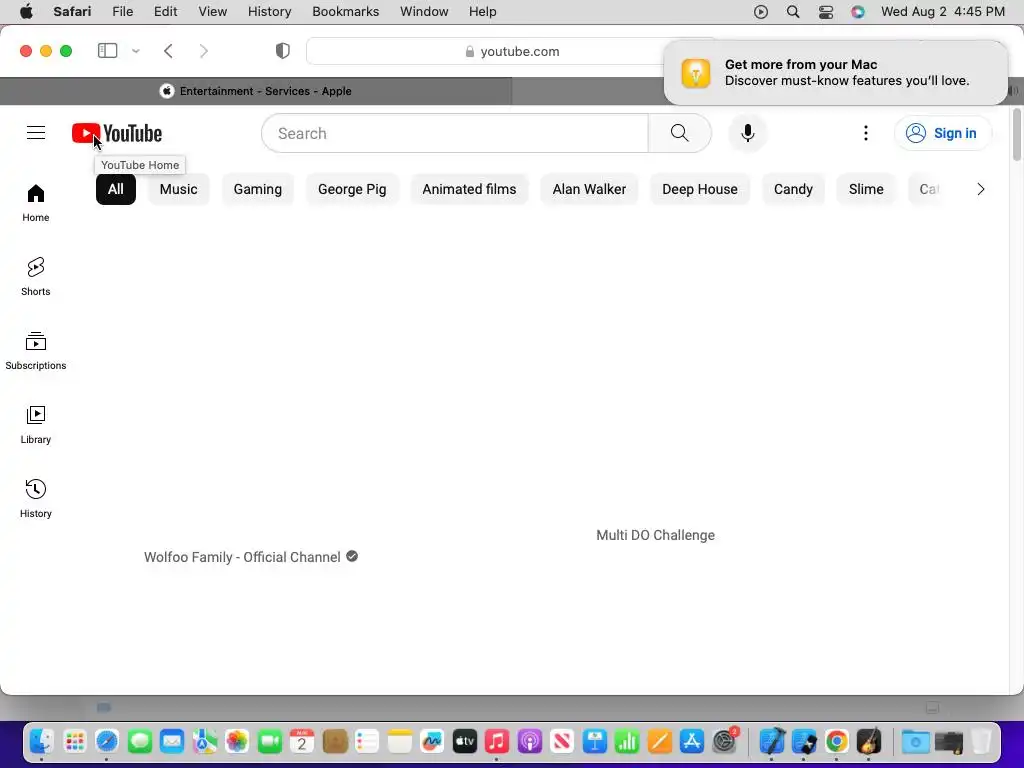1024x768 pixels.
Task: Open the Window menu
Action: [x=424, y=12]
